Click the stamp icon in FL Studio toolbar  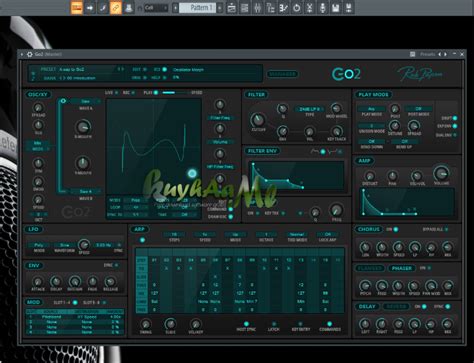[128, 7]
